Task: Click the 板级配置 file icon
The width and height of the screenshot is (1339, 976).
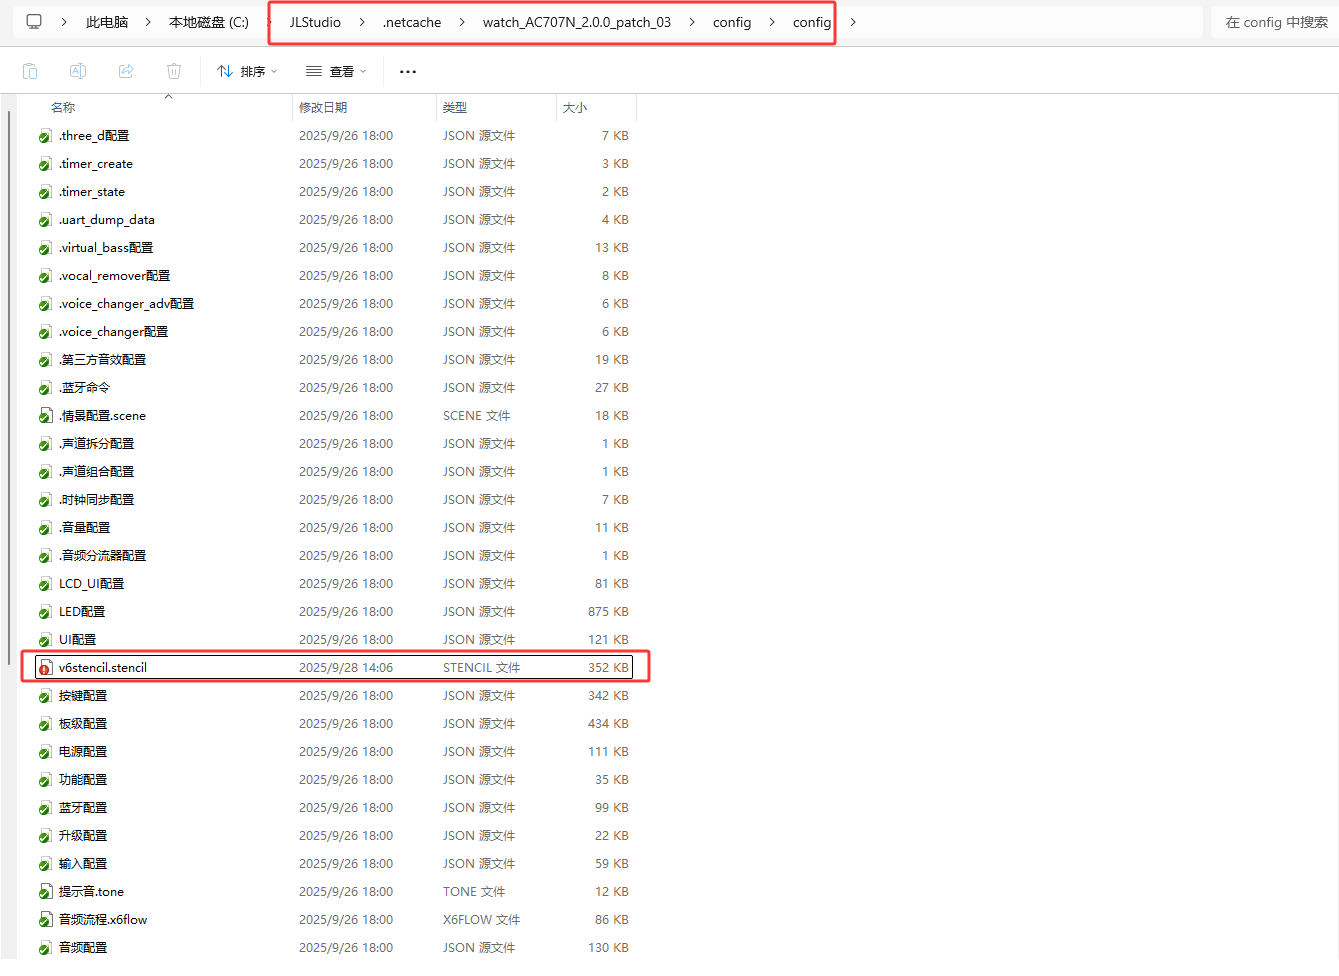Action: click(x=45, y=724)
